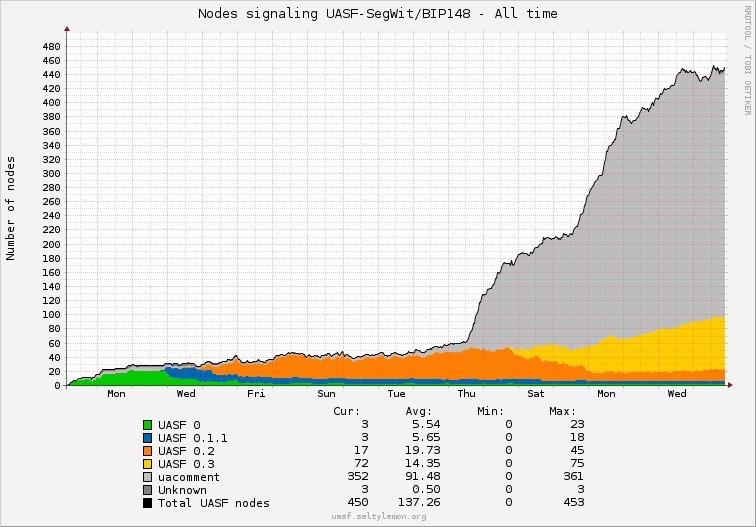Select the yellow UASF 0.3 legend swatch
Viewport: 756px width, 527px height.
coord(148,464)
